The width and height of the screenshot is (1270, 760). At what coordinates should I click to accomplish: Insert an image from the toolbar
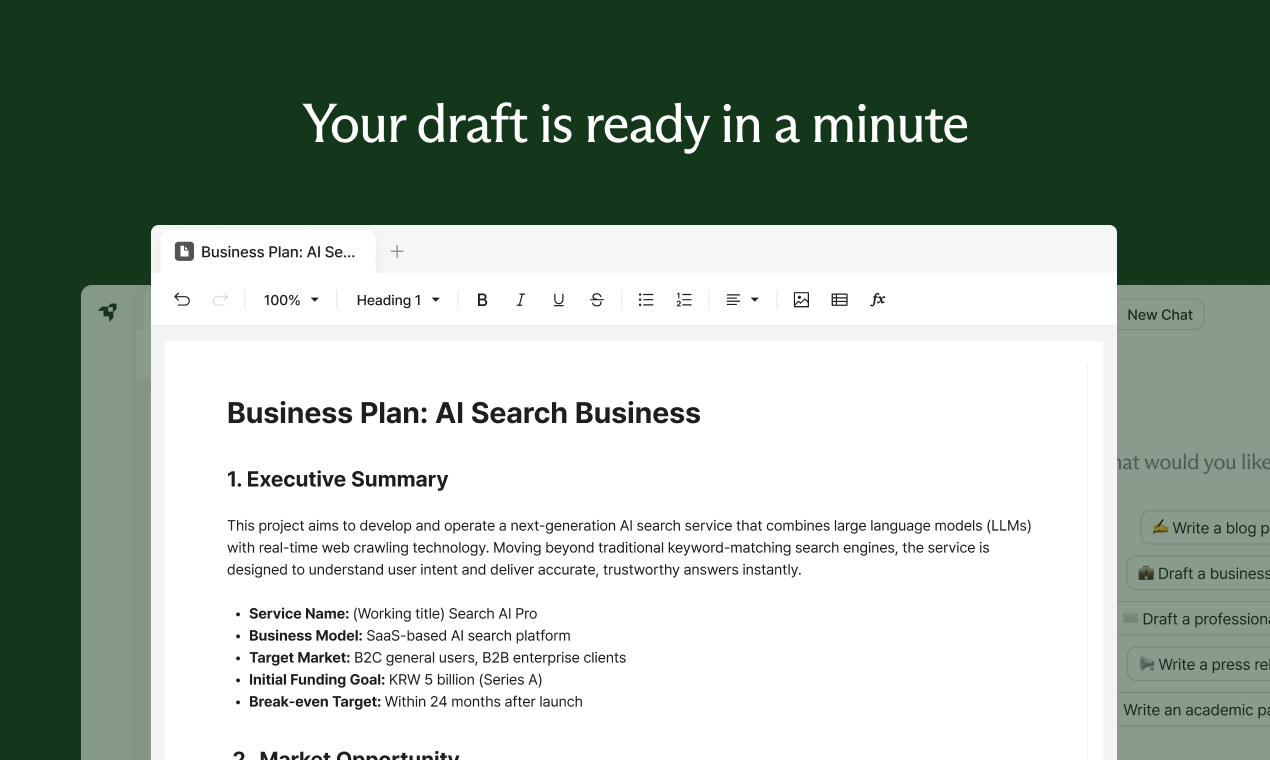pos(801,299)
